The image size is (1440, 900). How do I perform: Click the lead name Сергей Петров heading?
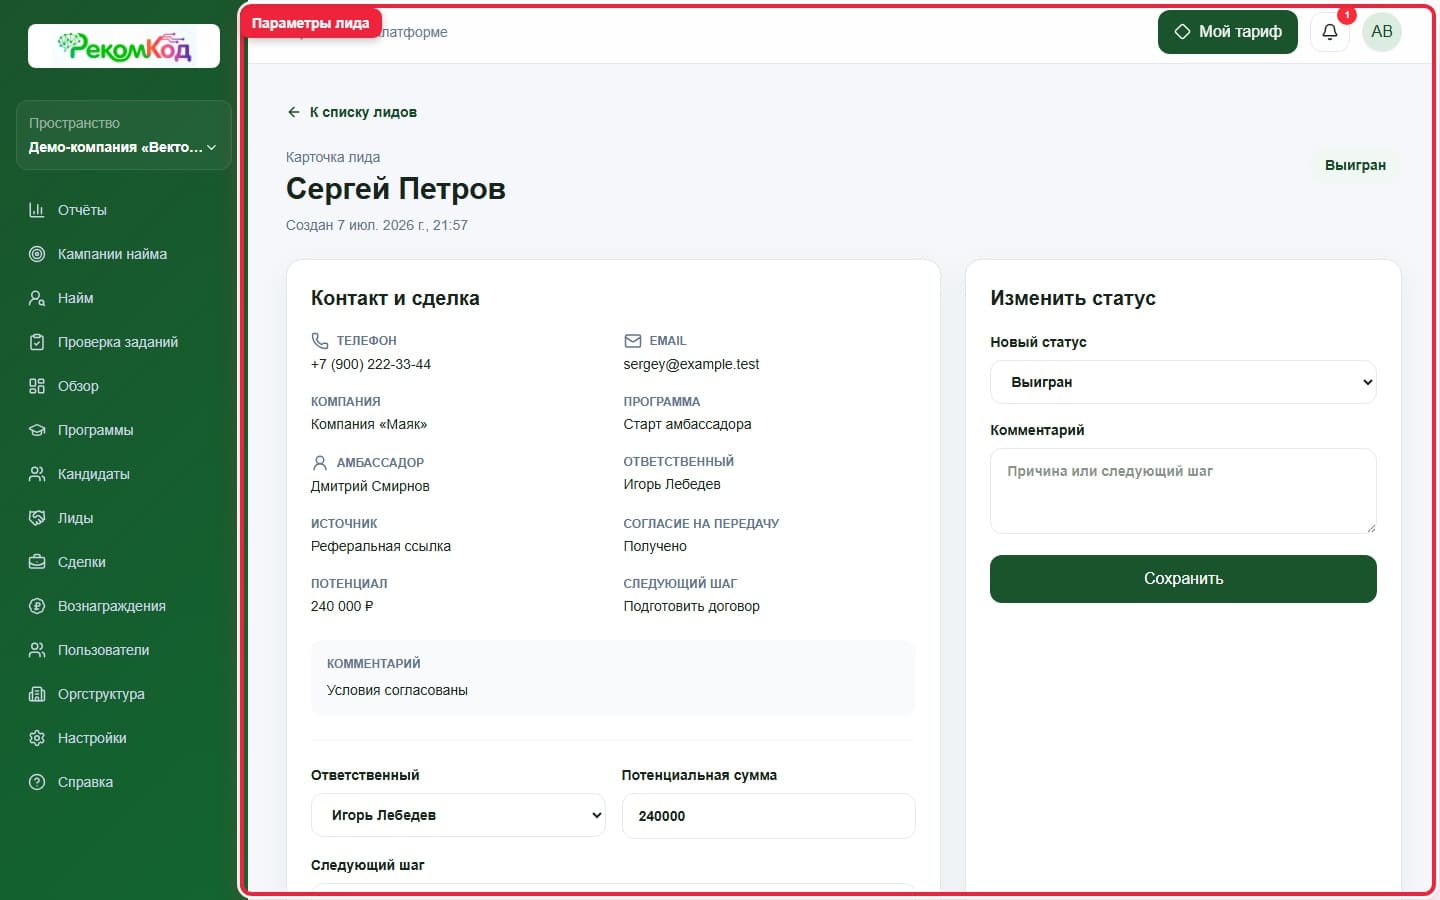pos(396,189)
